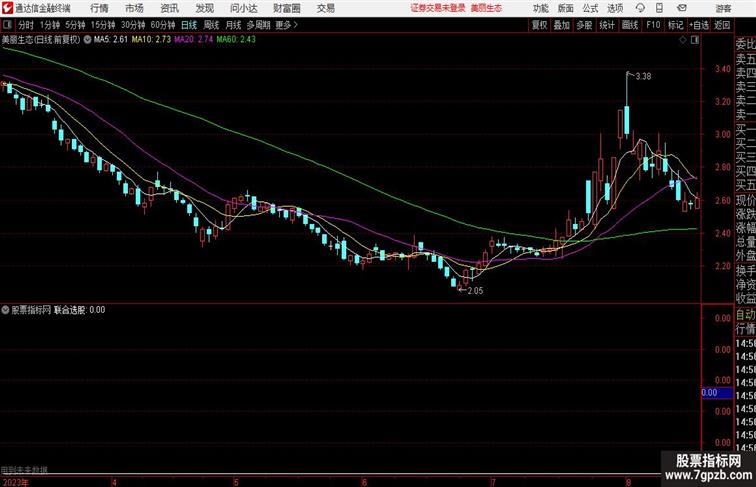Screen dimensions: 756x487
Task: Click the month 8 marker on time axis
Action: coord(628,482)
